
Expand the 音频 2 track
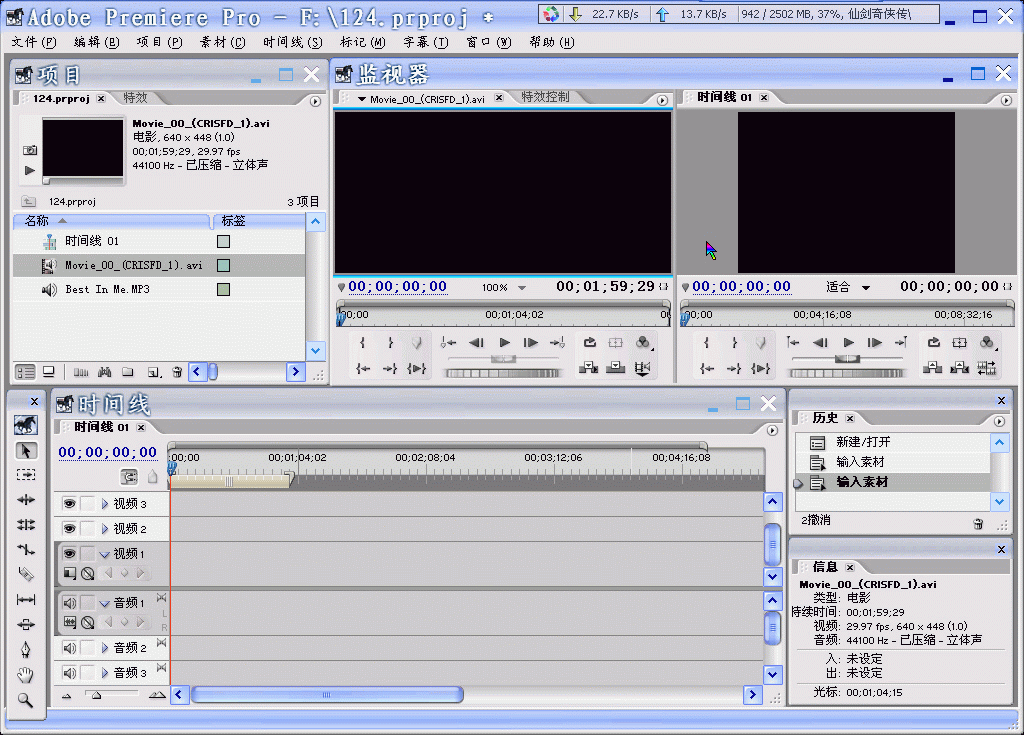[104, 647]
